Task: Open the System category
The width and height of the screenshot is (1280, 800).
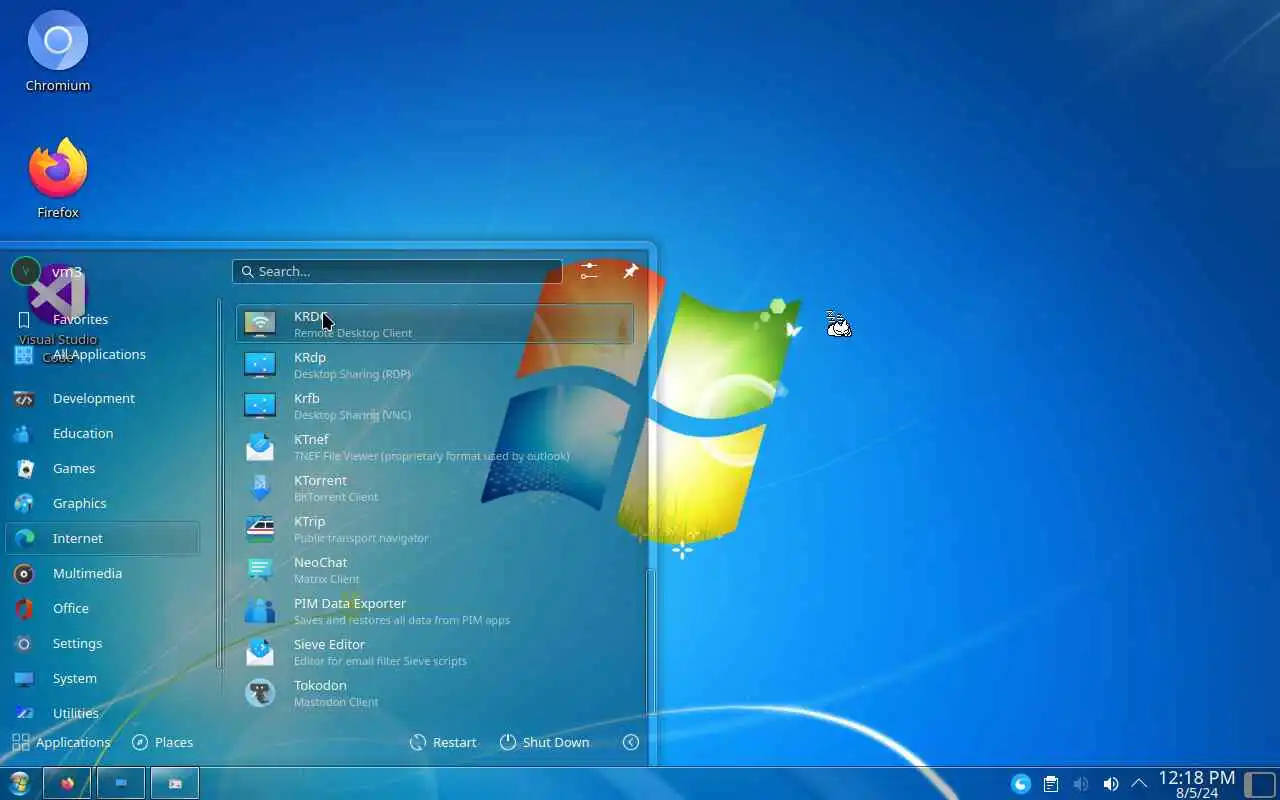Action: tap(103, 678)
